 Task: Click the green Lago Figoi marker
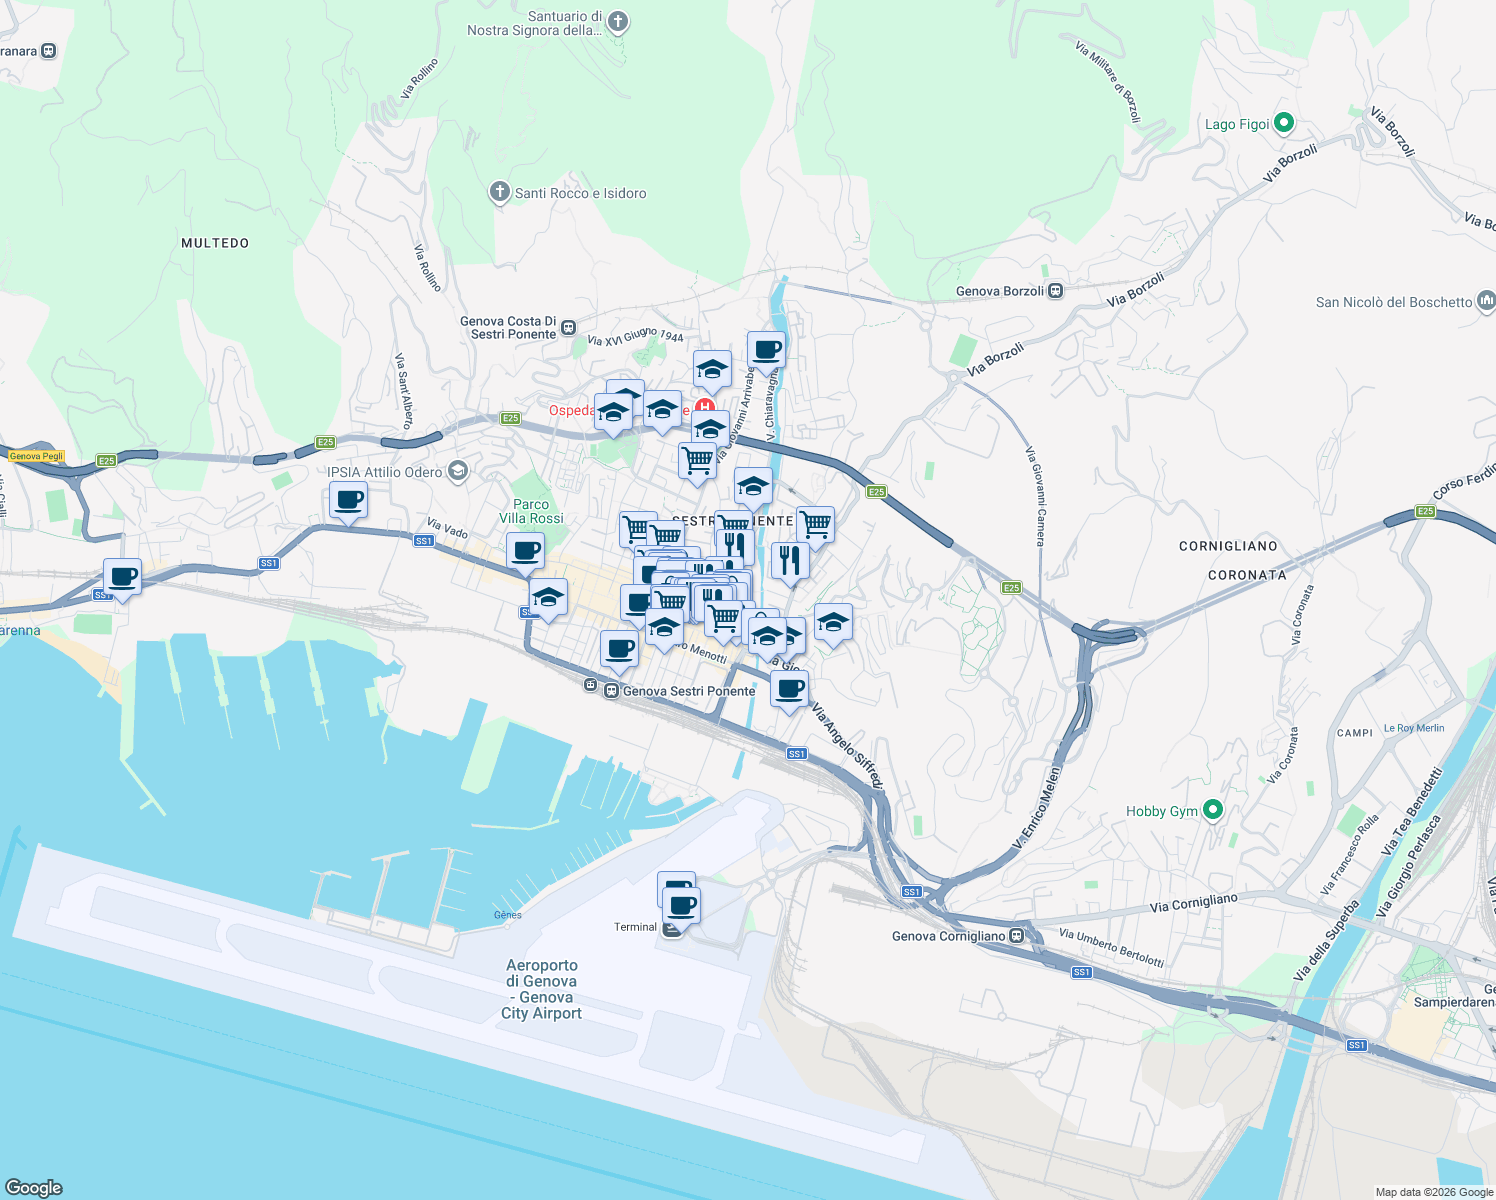[x=1285, y=122]
